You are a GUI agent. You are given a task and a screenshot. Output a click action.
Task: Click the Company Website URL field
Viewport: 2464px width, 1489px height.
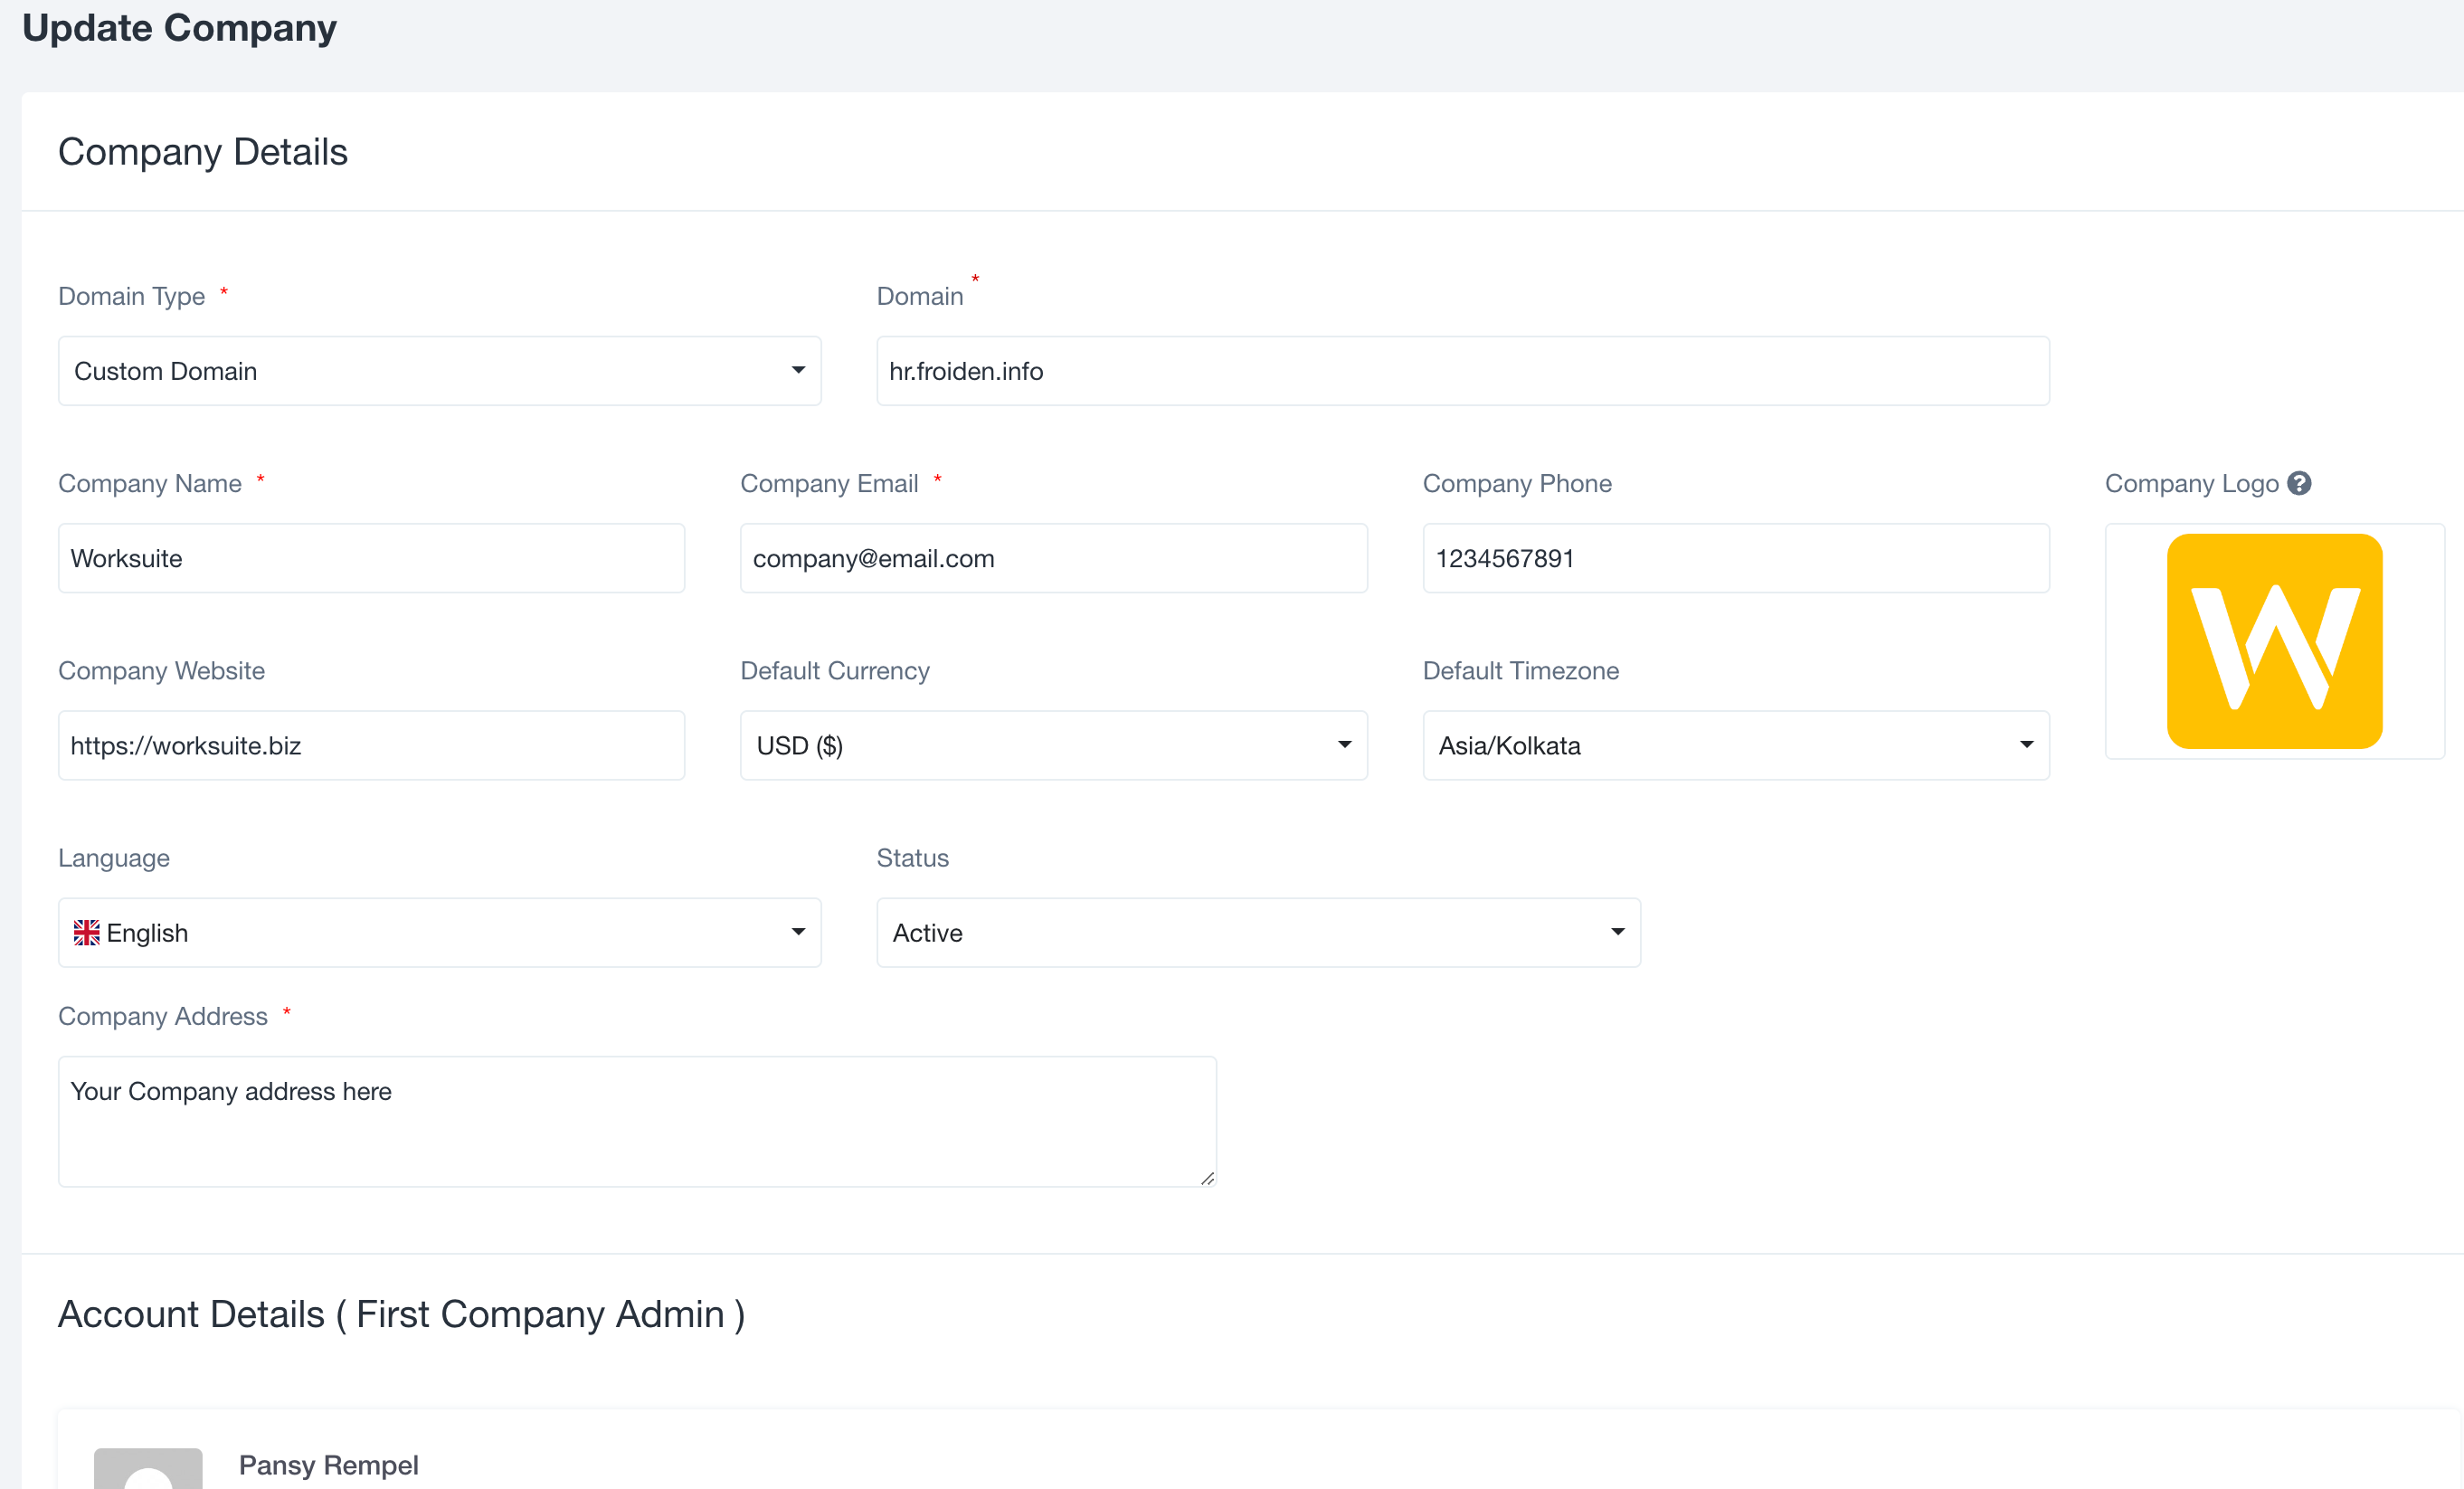(x=371, y=746)
